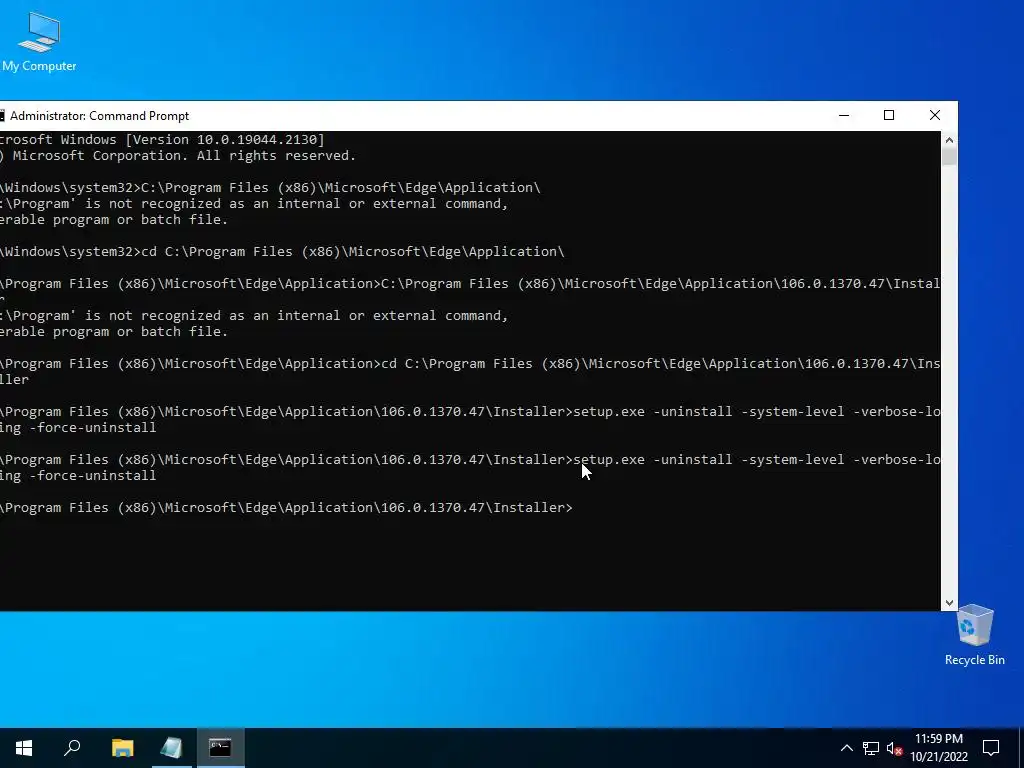Click the Command Prompt scrollbar thumb

click(x=950, y=157)
